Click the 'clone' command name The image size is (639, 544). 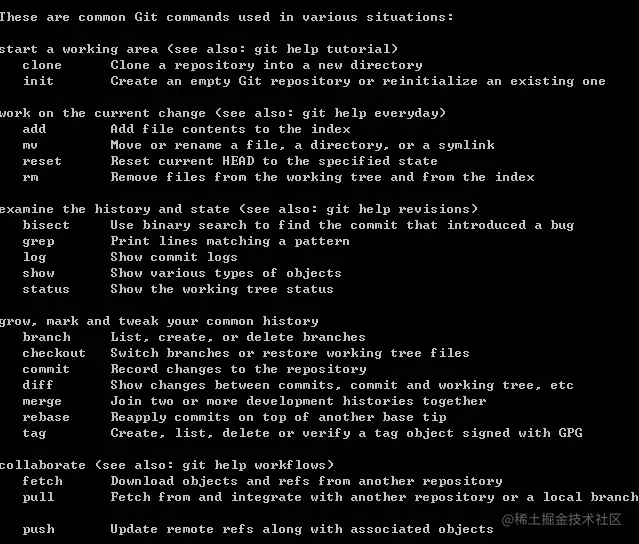[42, 65]
